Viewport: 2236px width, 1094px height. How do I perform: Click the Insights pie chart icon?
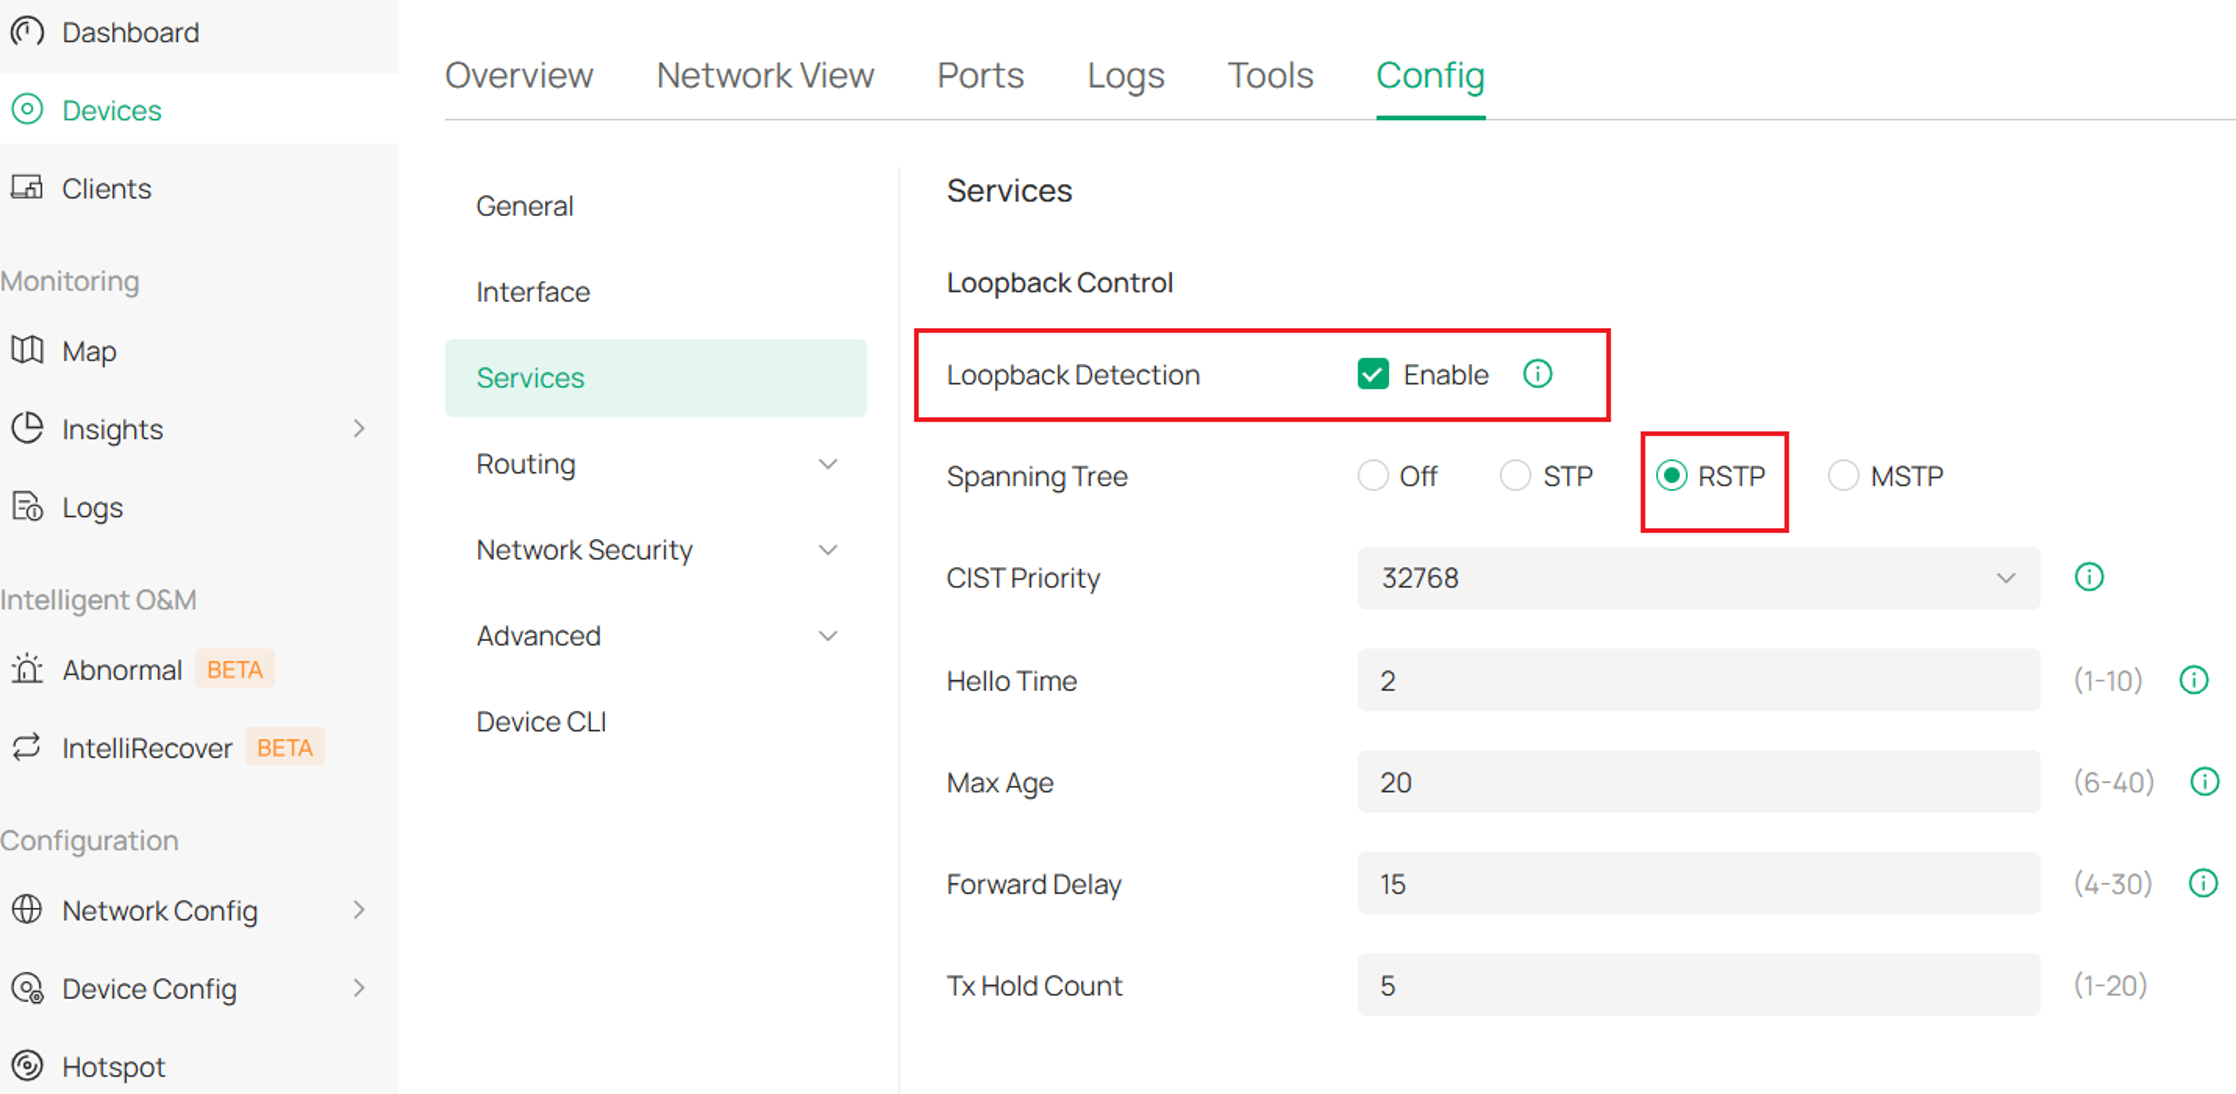27,428
